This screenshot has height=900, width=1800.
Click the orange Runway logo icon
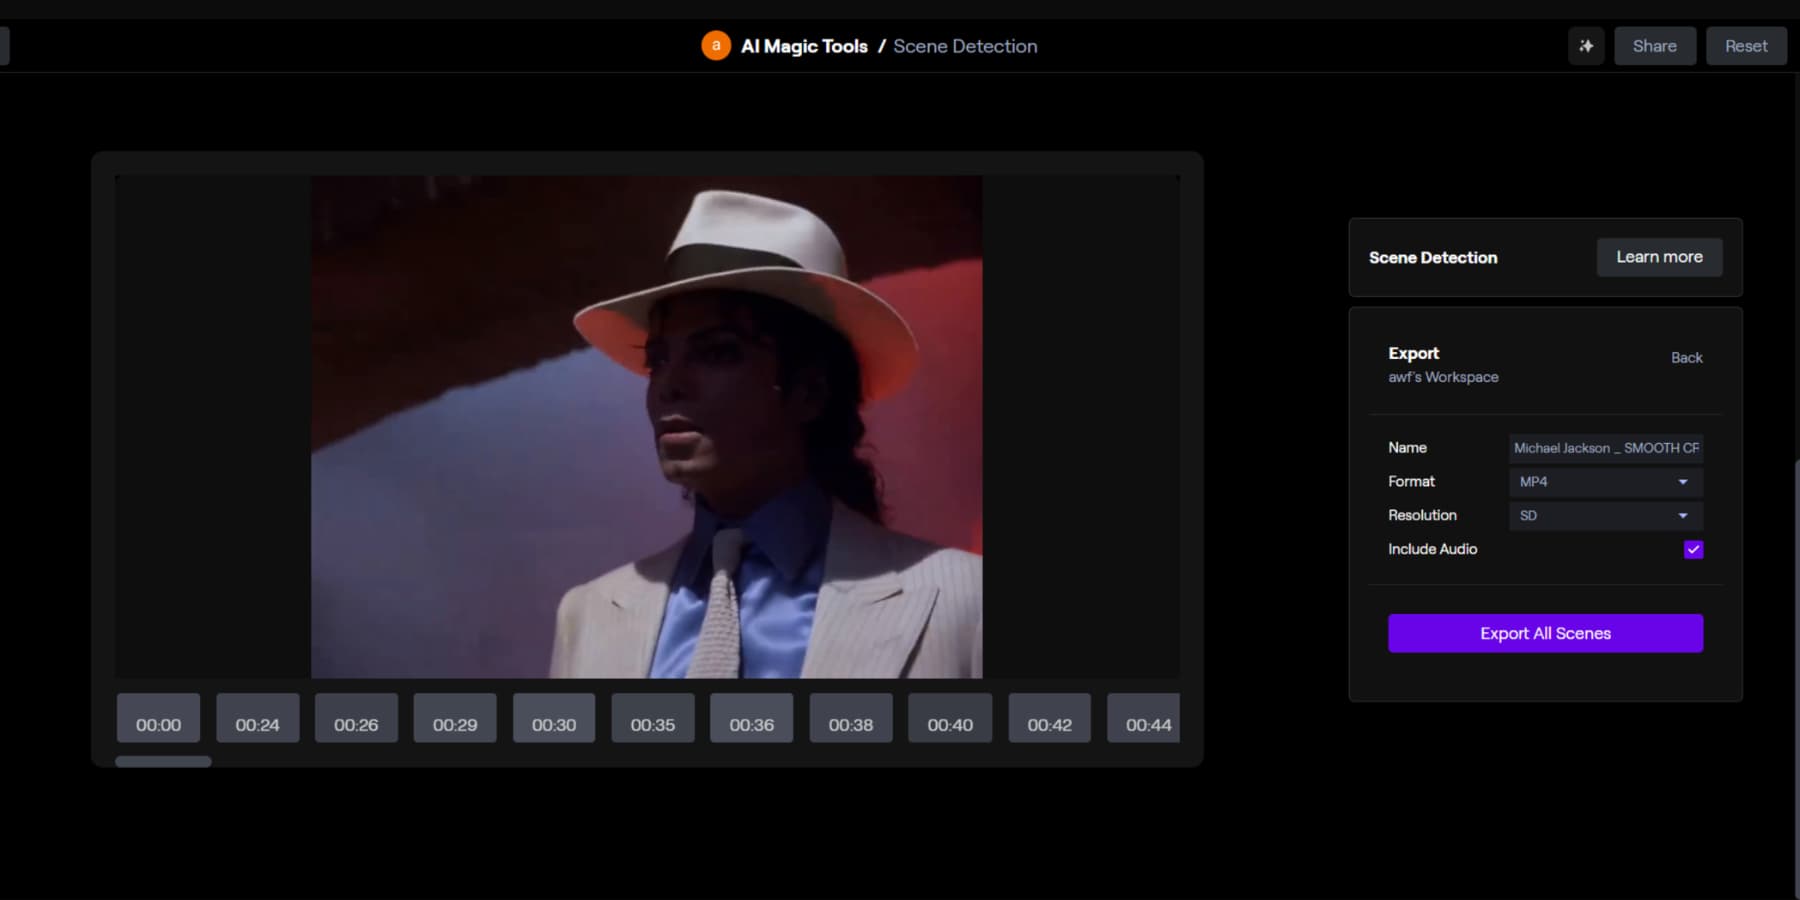716,46
